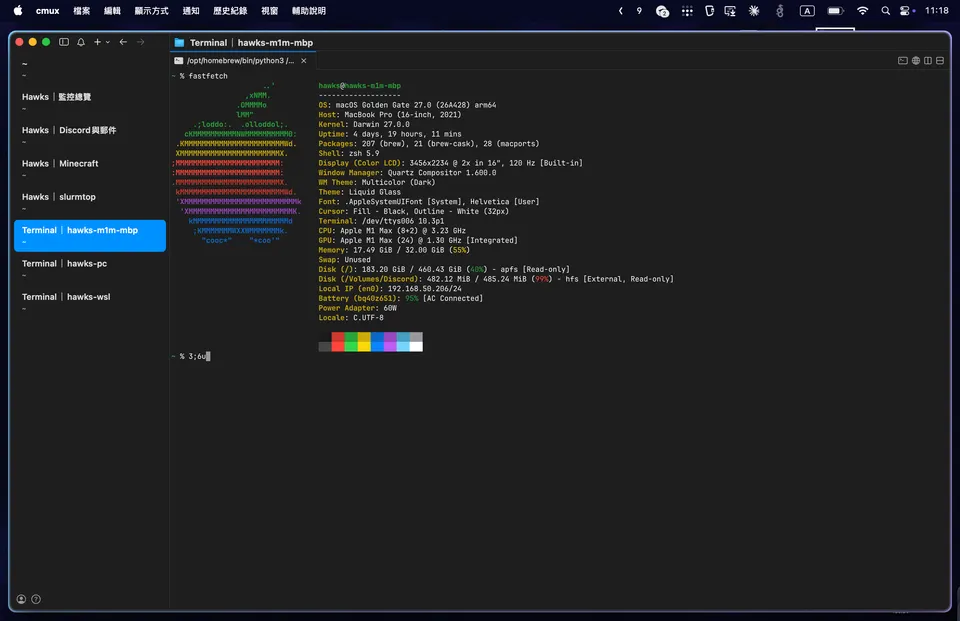Screen dimensions: 960x621
Task: Open the 通知 menu
Action: (190, 10)
